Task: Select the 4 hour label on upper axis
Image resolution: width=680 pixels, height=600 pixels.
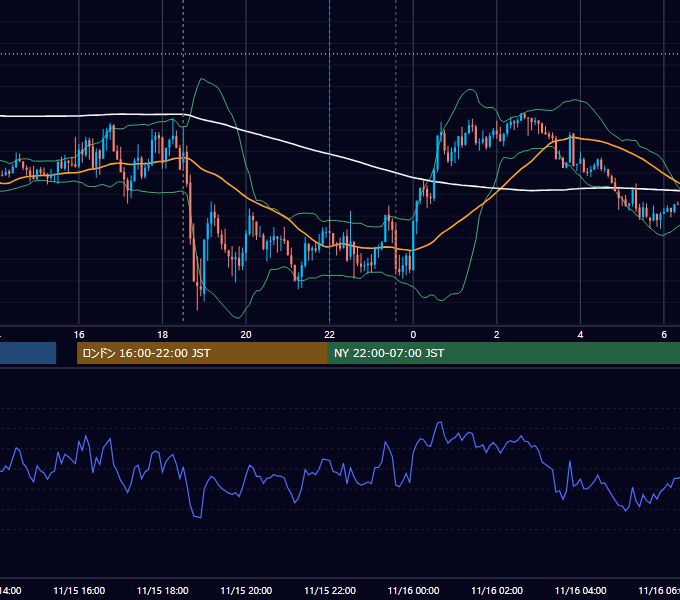Action: pyautogui.click(x=580, y=334)
